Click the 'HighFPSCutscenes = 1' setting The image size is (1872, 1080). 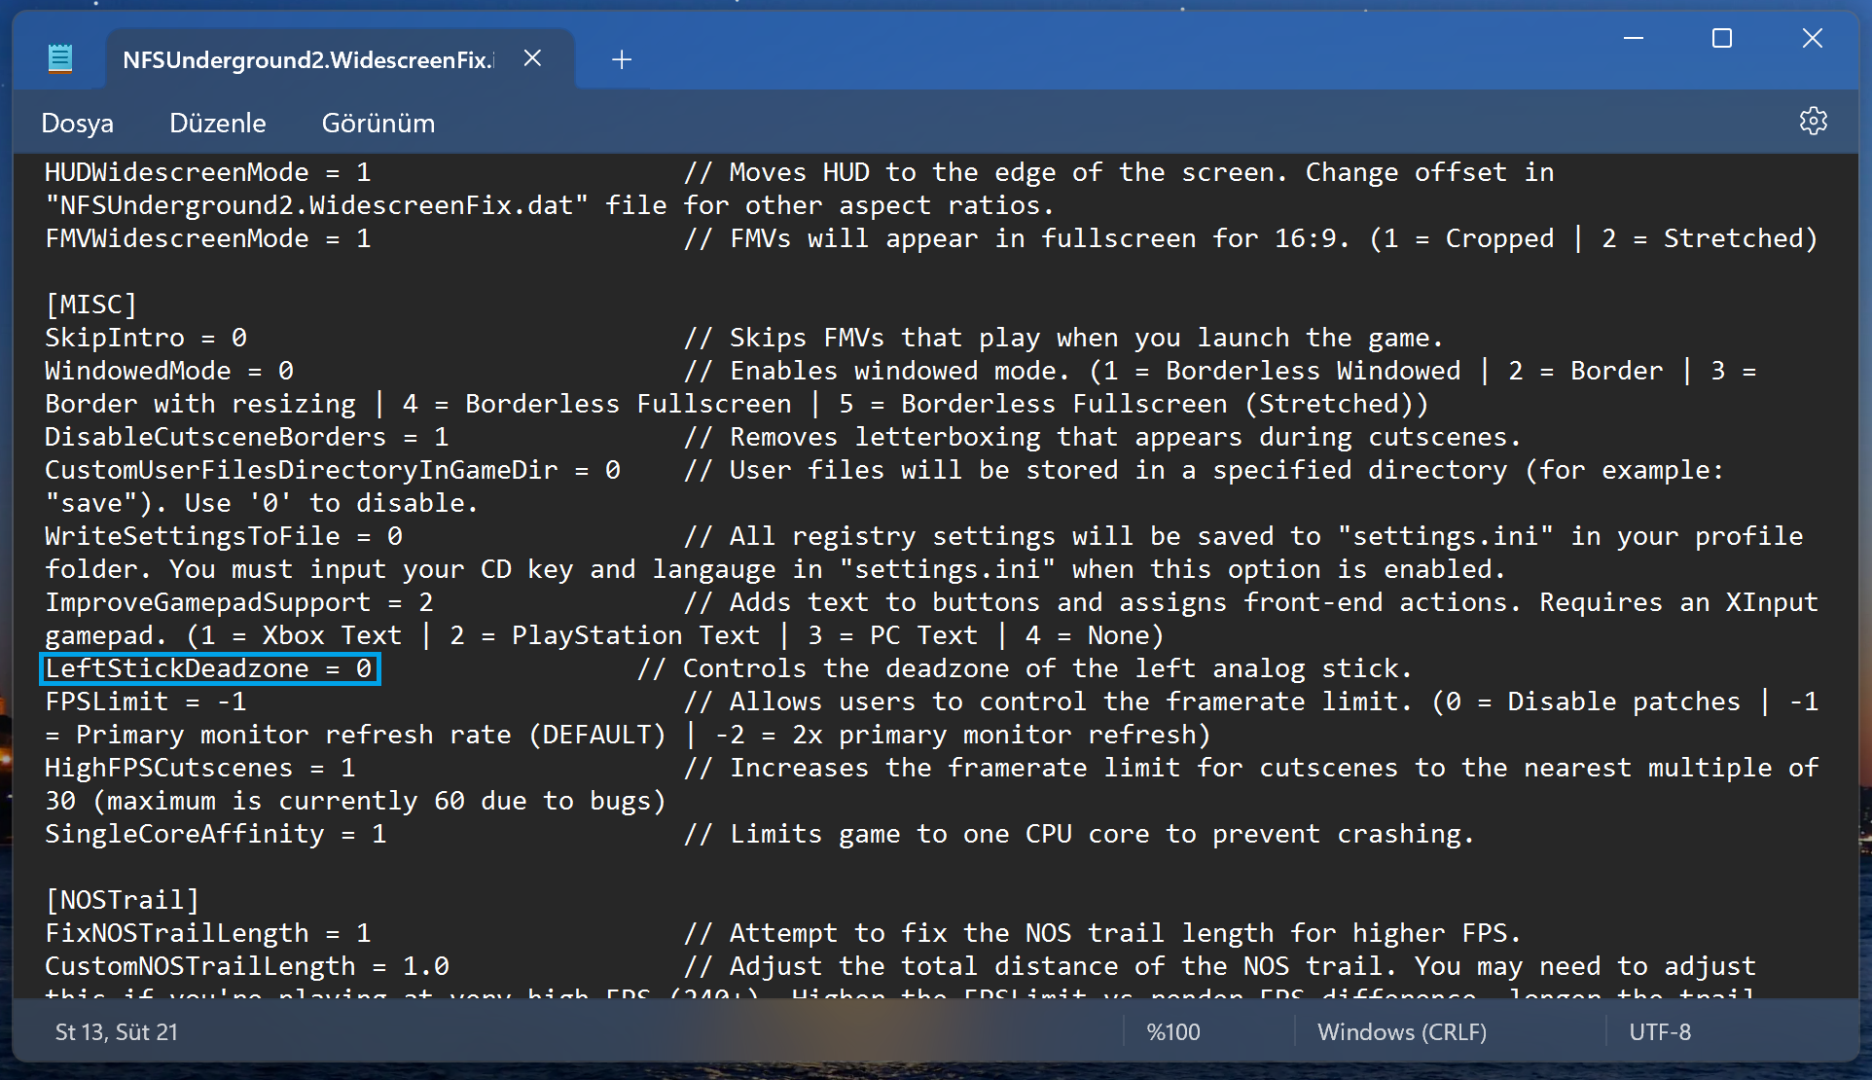point(200,767)
